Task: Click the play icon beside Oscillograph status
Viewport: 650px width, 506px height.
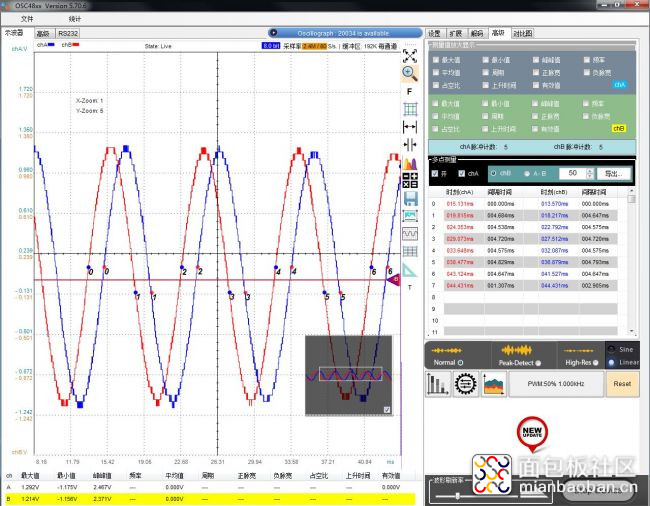Action: (273, 33)
